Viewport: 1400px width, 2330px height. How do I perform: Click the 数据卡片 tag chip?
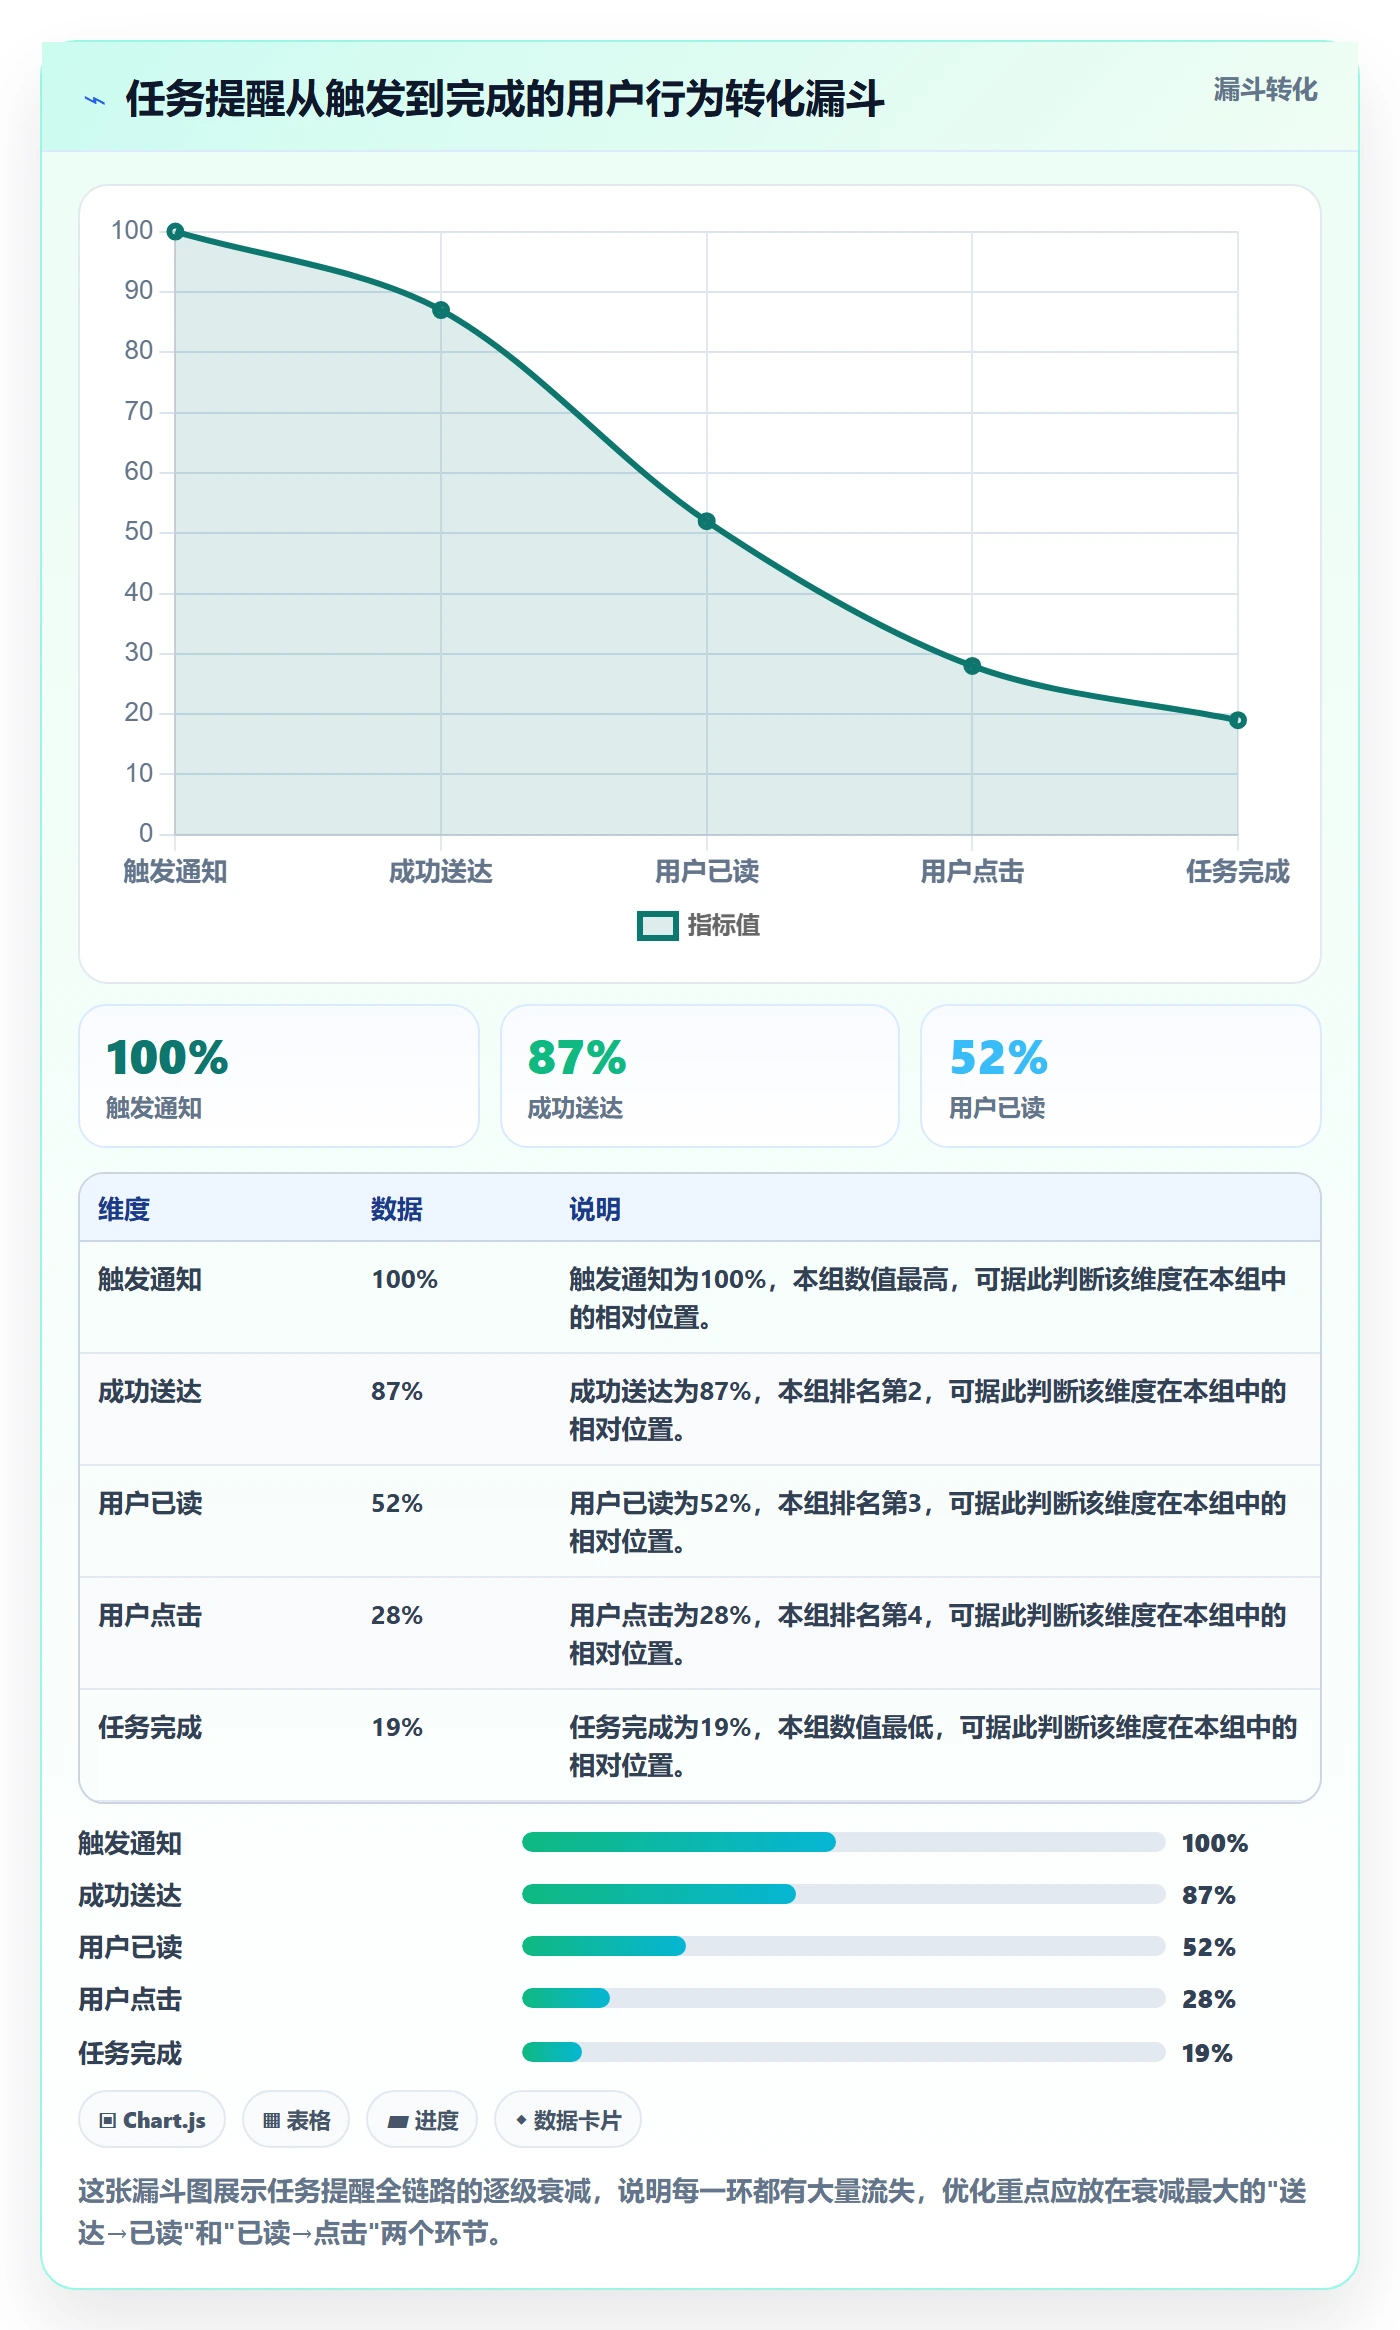click(568, 2120)
